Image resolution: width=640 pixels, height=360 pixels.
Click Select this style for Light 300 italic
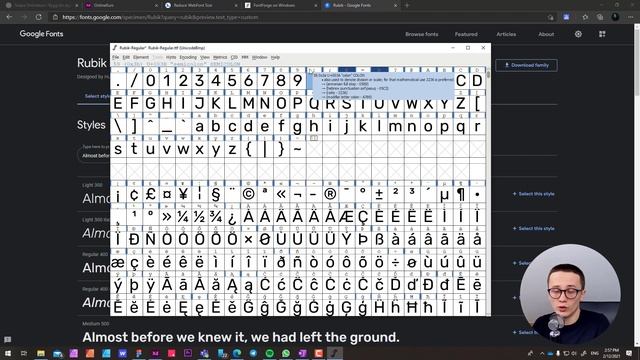pos(533,229)
